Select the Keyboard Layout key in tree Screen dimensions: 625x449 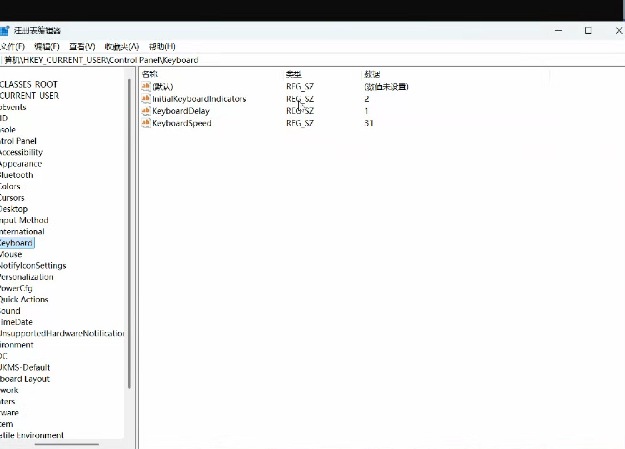[x=25, y=379]
